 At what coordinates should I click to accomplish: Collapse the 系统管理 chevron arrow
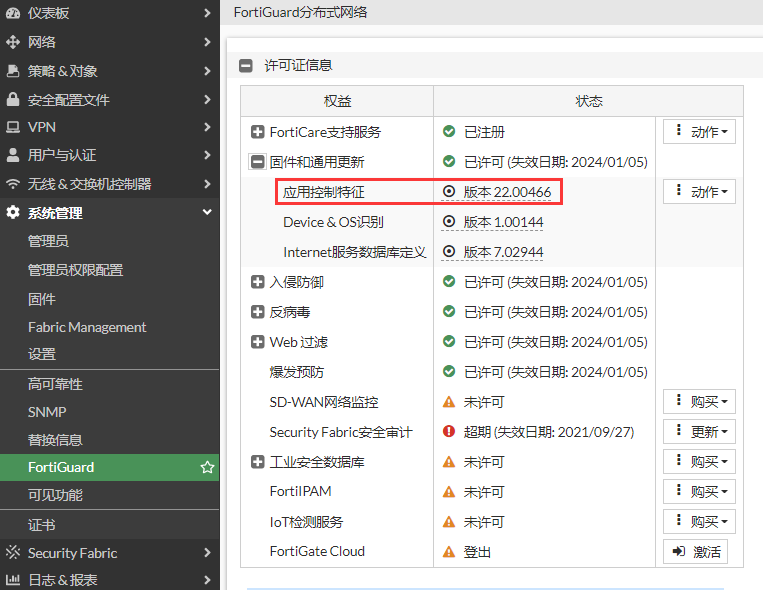pos(207,212)
